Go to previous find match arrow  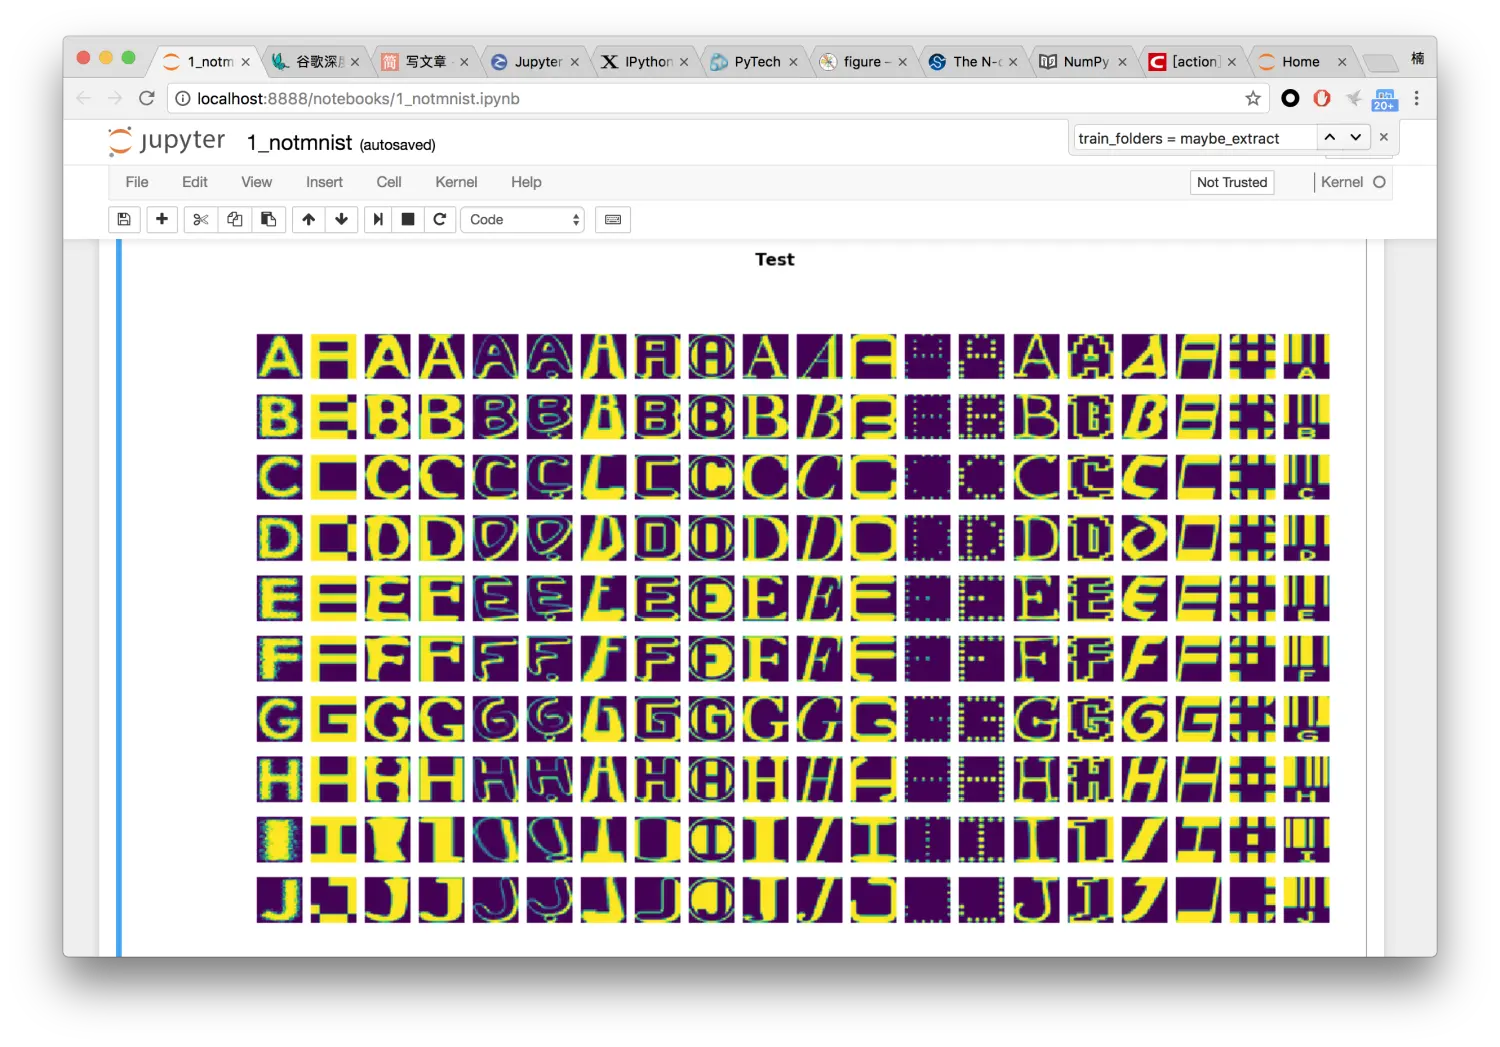pos(1330,137)
